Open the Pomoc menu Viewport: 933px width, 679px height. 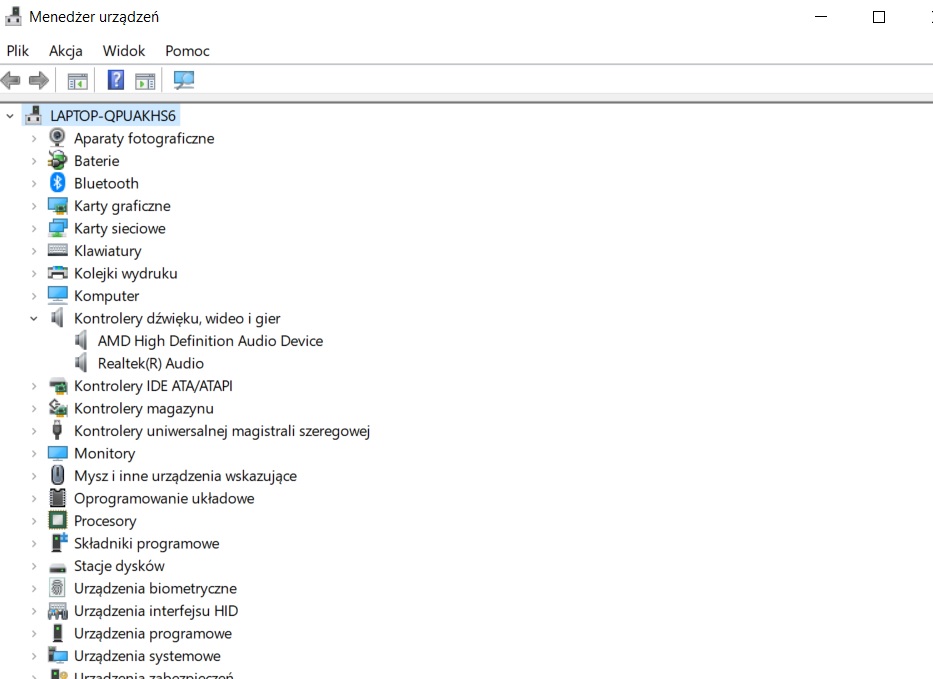pyautogui.click(x=187, y=51)
